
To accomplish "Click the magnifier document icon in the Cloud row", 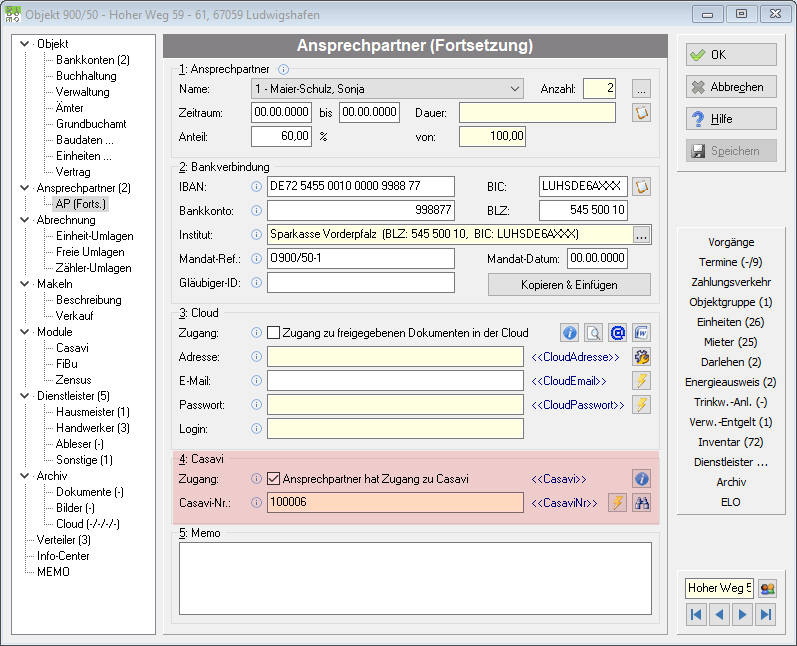I will (593, 333).
